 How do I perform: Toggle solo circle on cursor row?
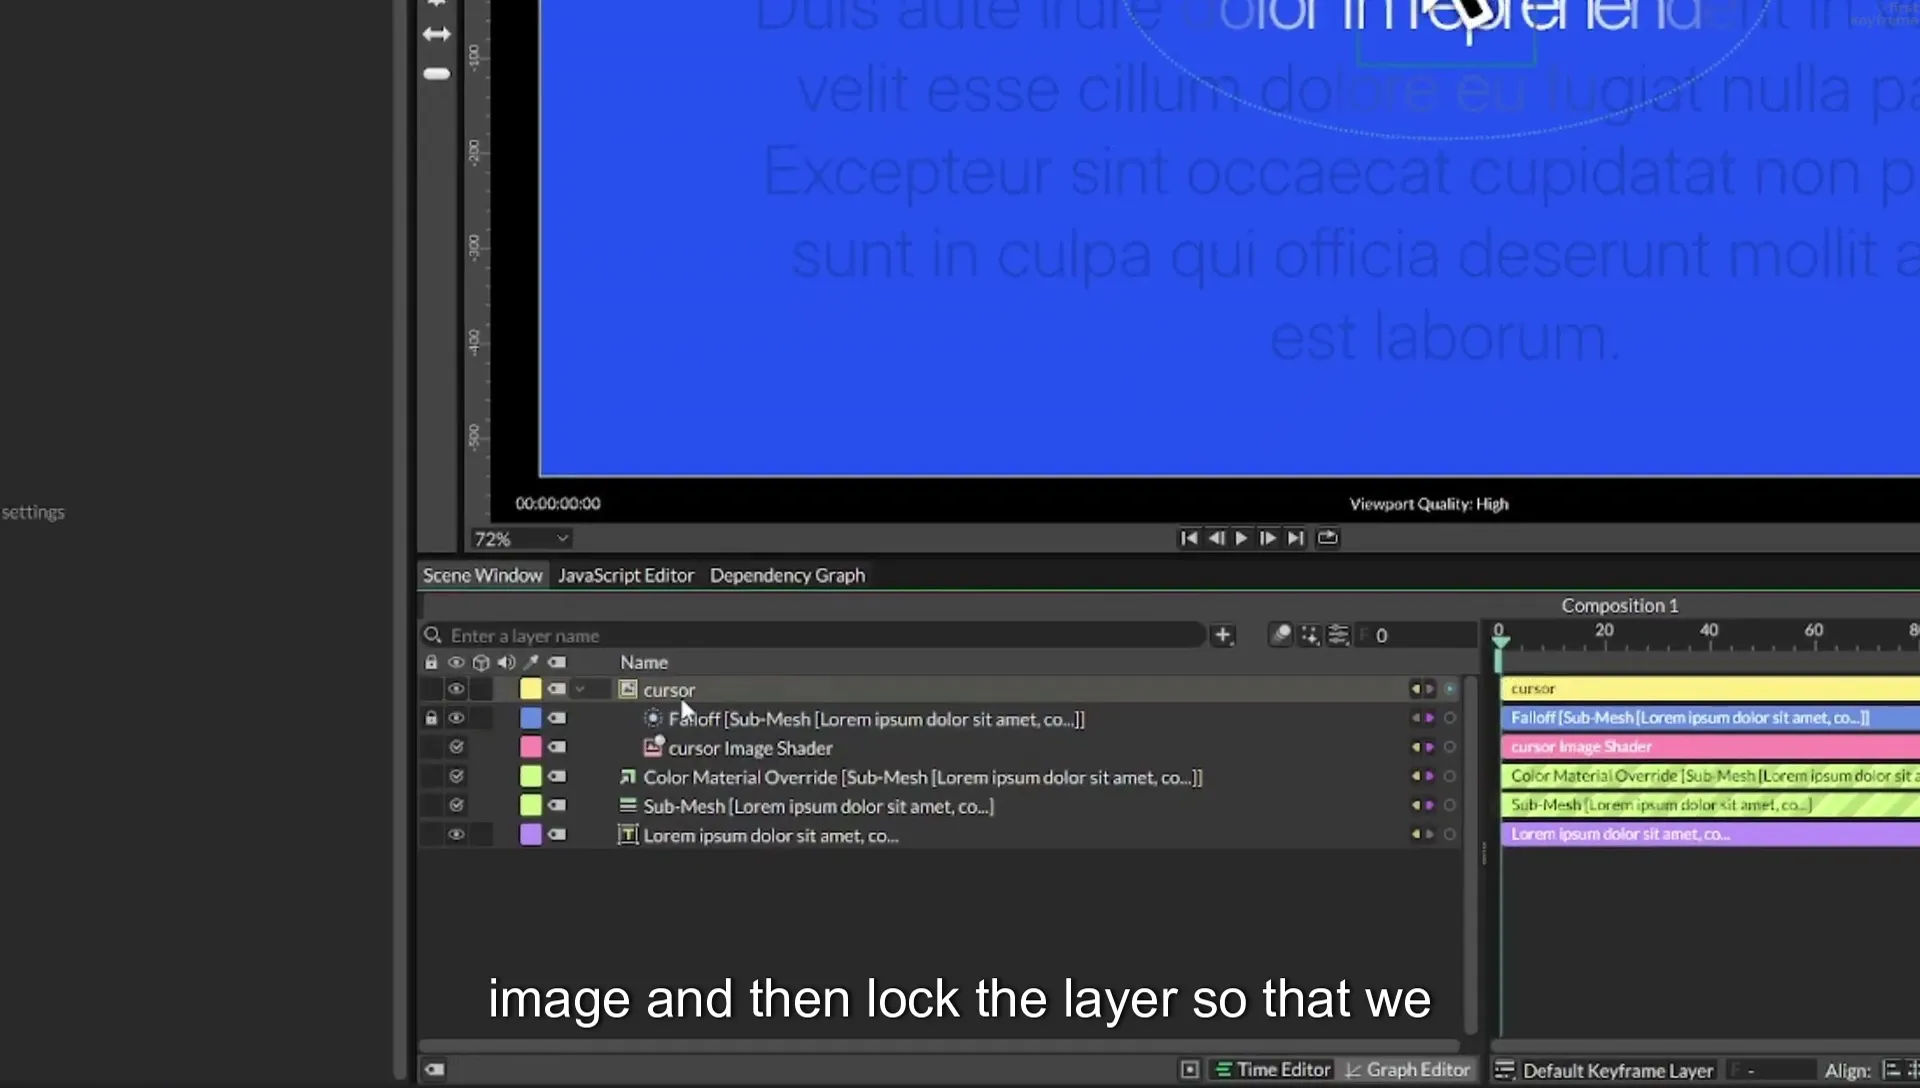(x=1449, y=689)
